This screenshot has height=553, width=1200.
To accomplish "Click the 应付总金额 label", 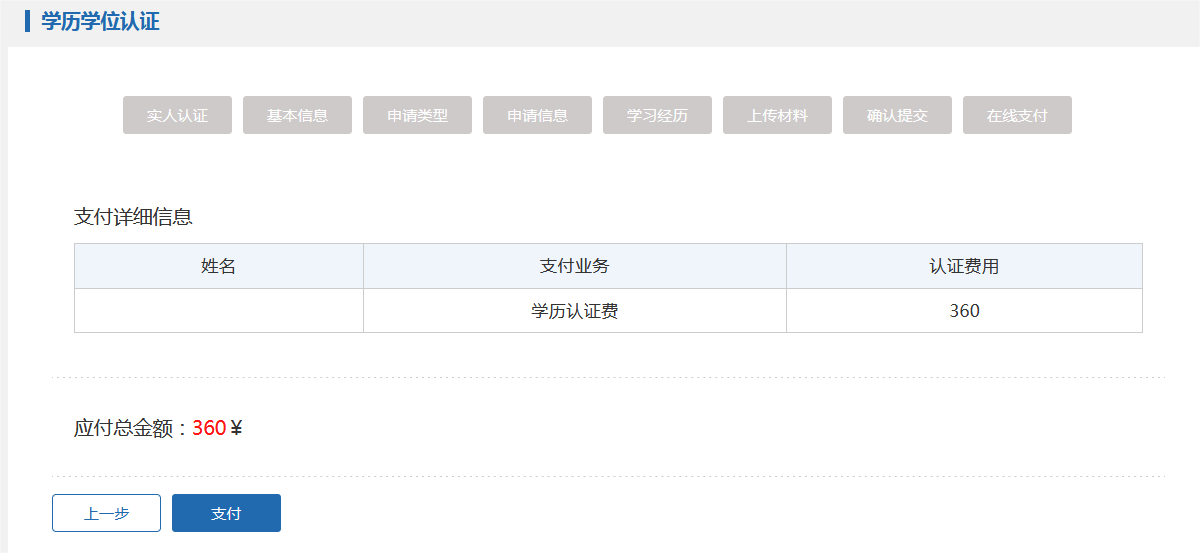I will (x=123, y=428).
